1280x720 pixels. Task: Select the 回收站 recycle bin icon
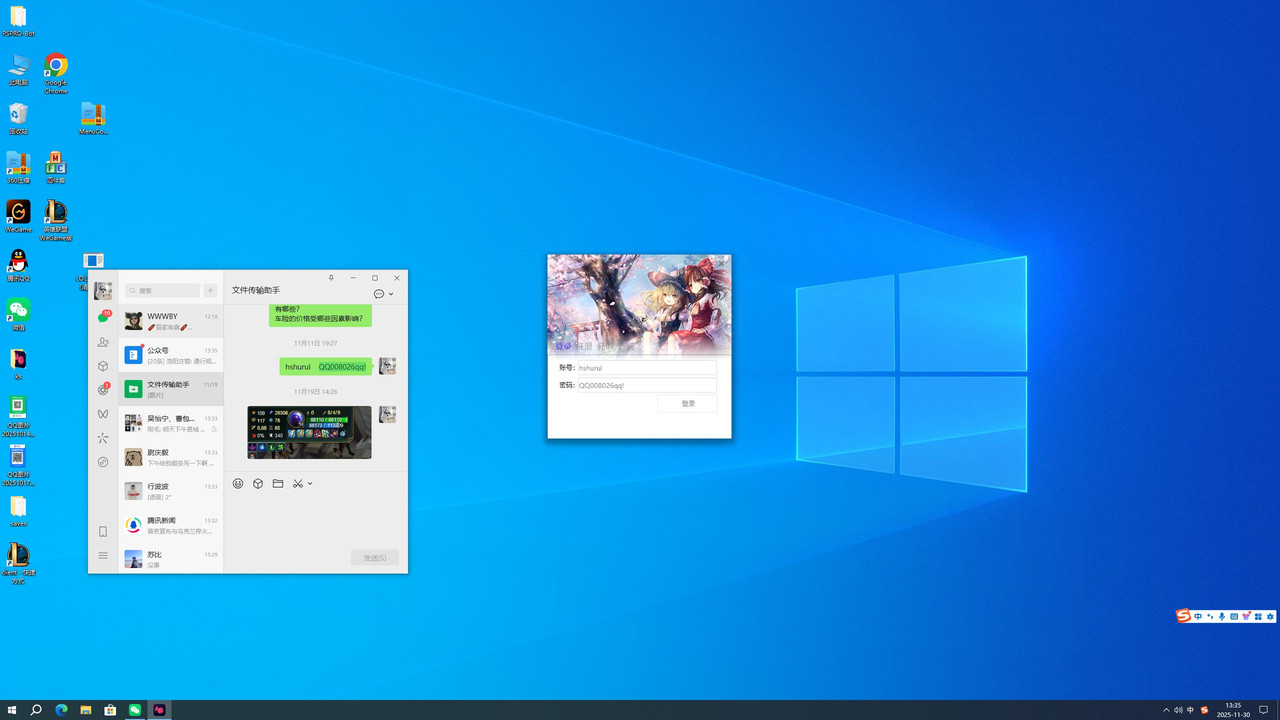click(x=18, y=118)
